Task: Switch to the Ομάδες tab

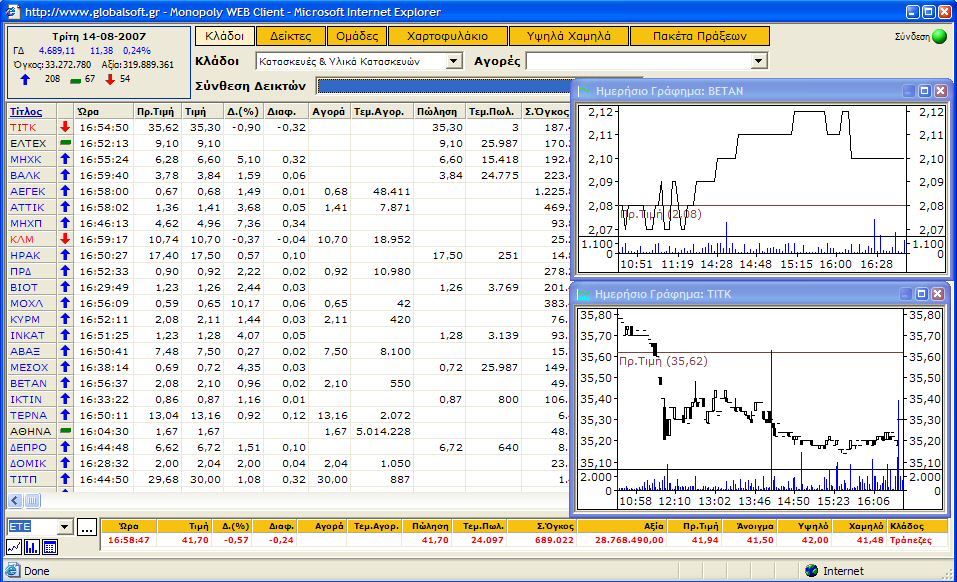Action: [x=357, y=36]
